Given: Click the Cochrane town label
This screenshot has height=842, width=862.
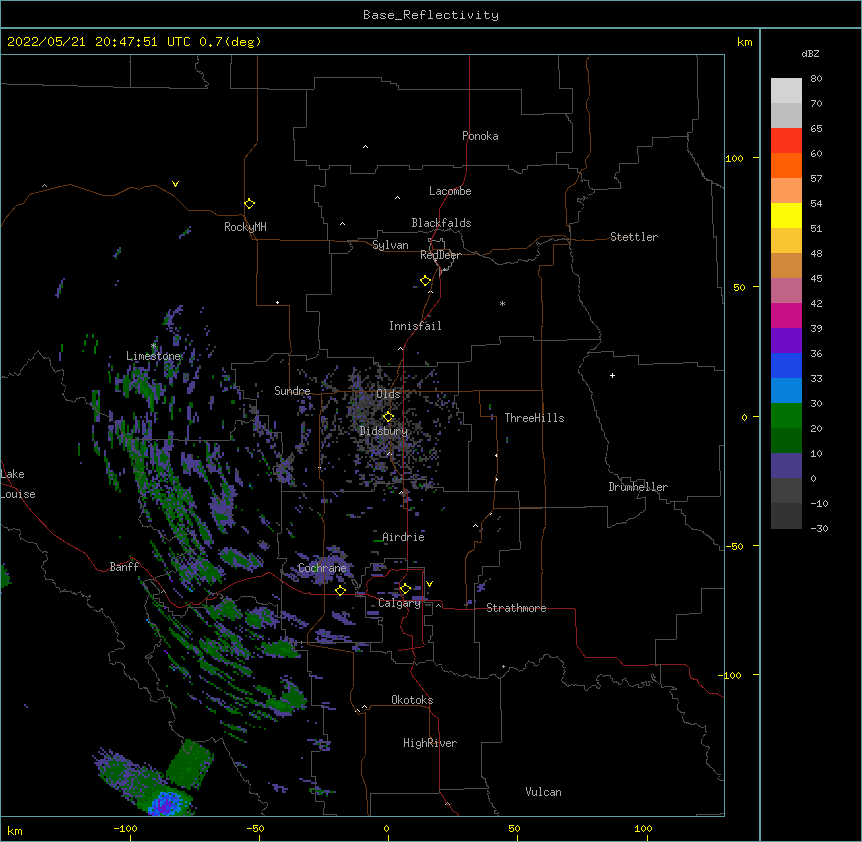Looking at the screenshot, I should pos(322,568).
